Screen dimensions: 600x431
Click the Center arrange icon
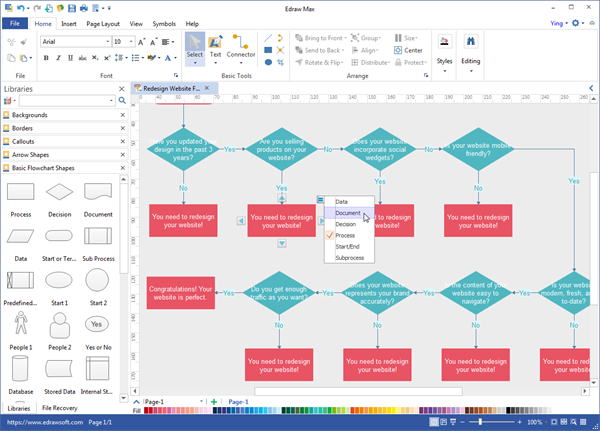coord(408,50)
